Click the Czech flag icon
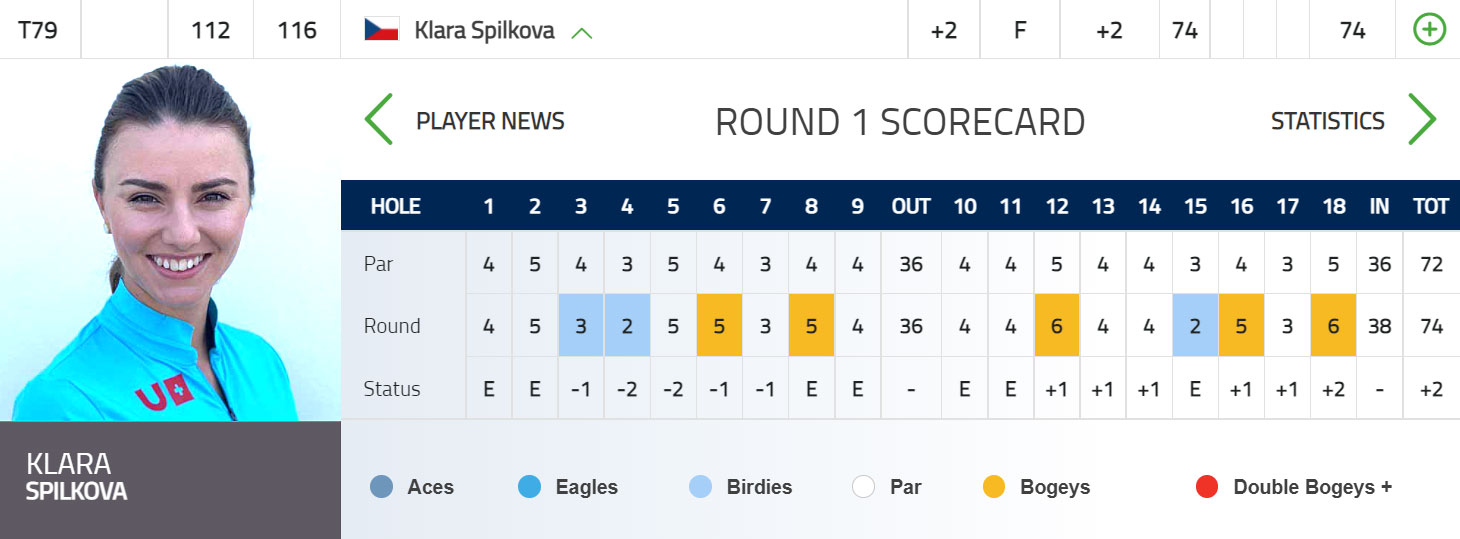This screenshot has height=539, width=1460. [x=382, y=30]
